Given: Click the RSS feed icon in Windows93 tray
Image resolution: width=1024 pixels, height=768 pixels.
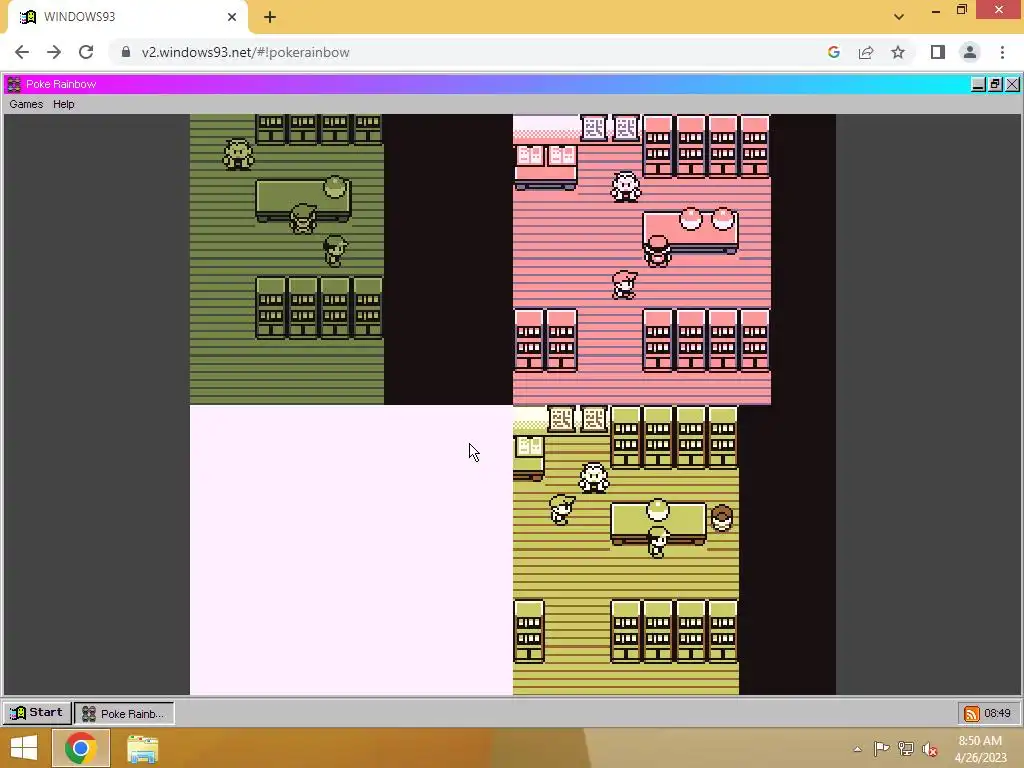Looking at the screenshot, I should tap(971, 713).
